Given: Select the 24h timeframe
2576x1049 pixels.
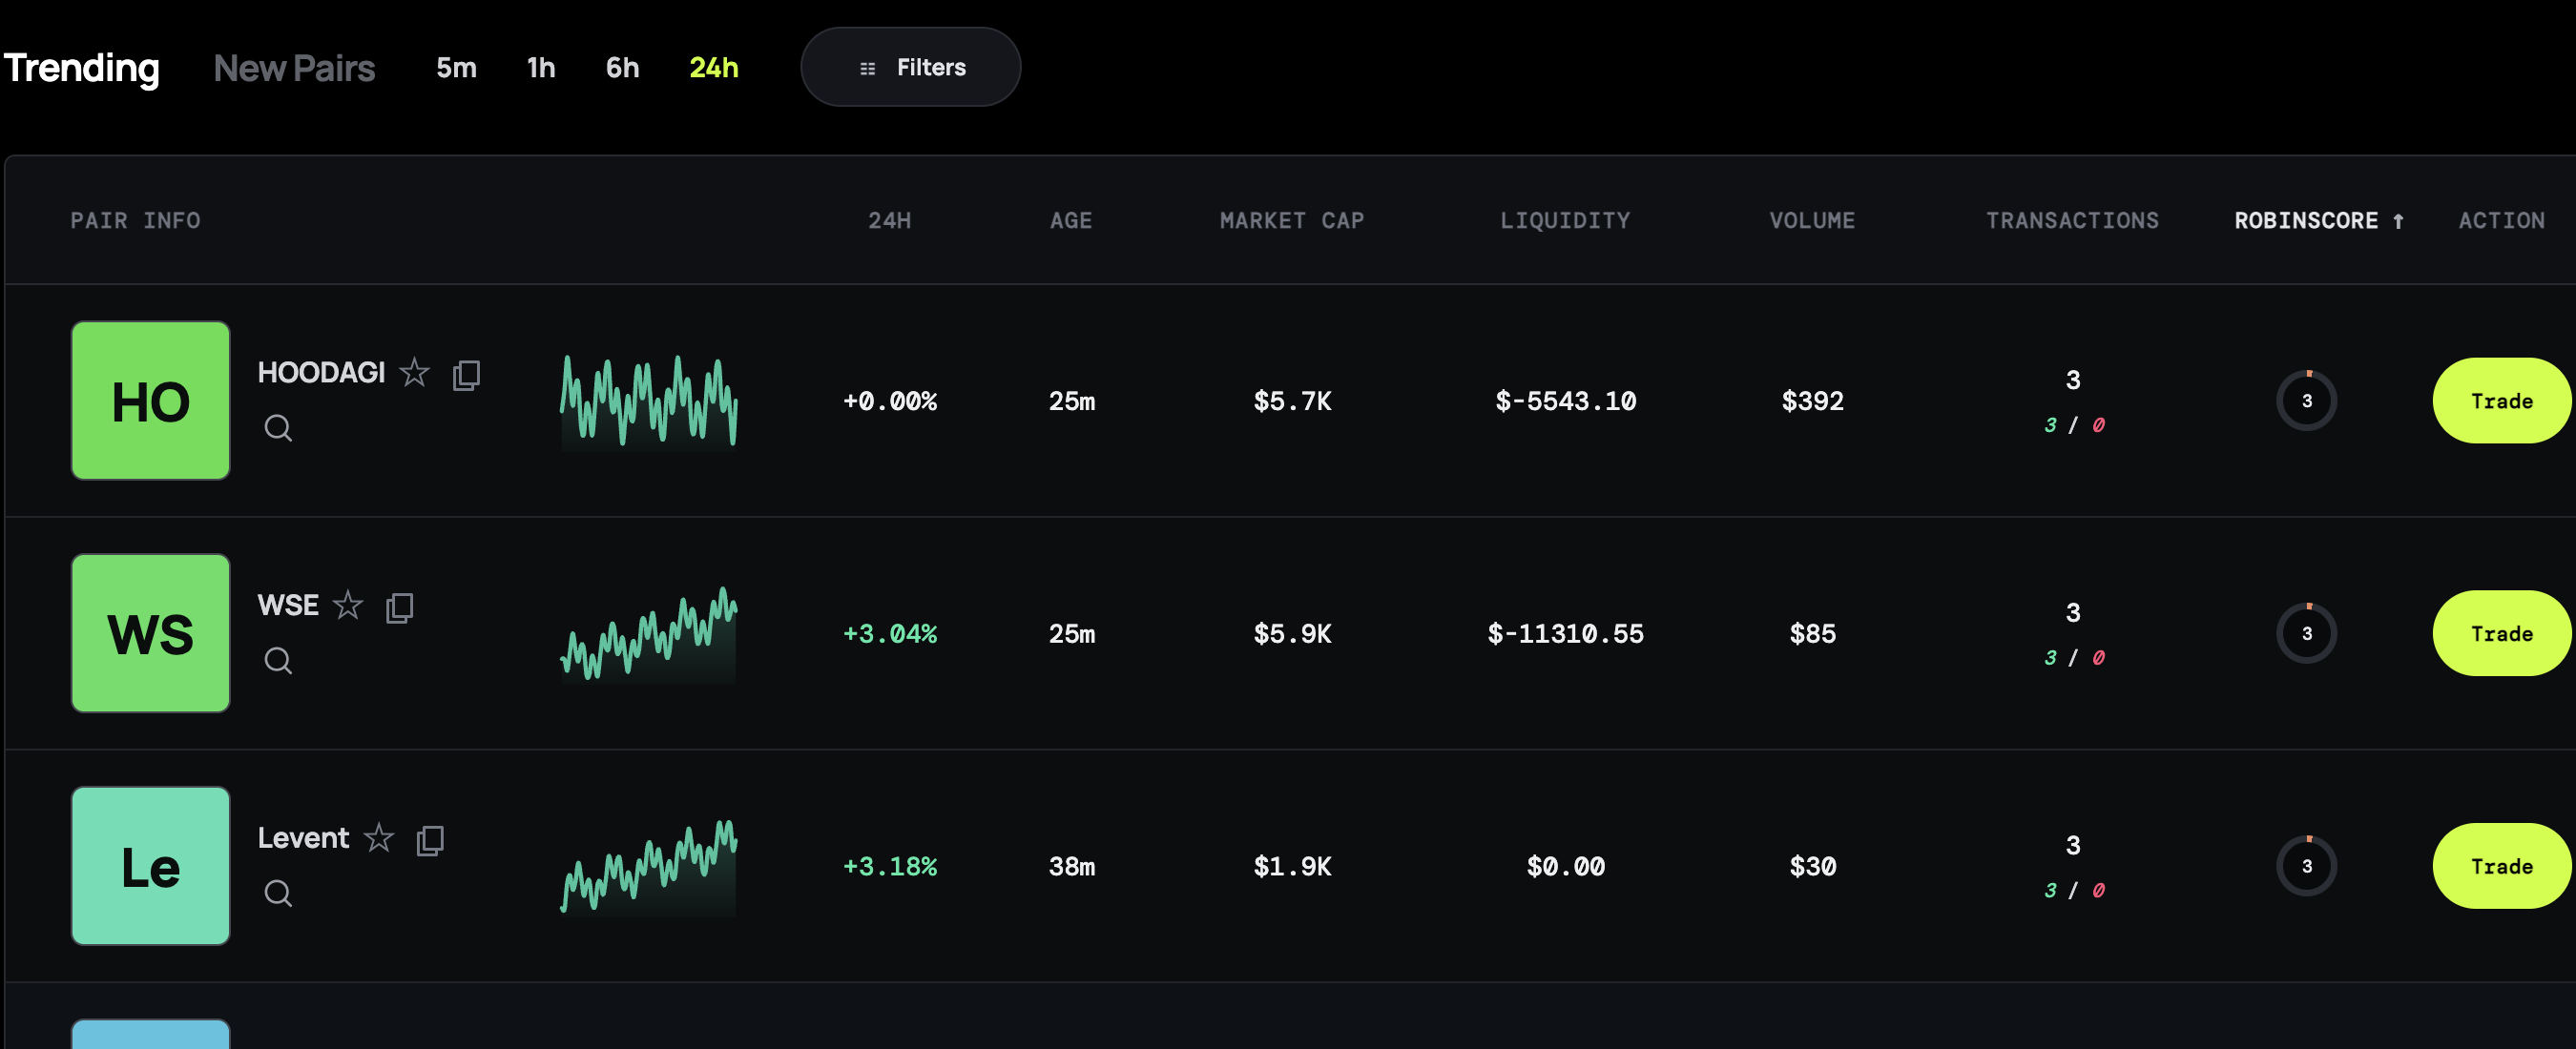Looking at the screenshot, I should [x=714, y=67].
